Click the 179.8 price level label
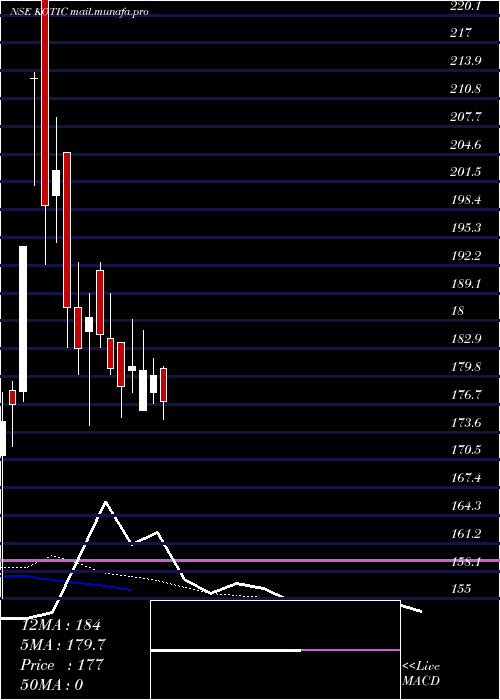This screenshot has width=500, height=700. point(465,367)
